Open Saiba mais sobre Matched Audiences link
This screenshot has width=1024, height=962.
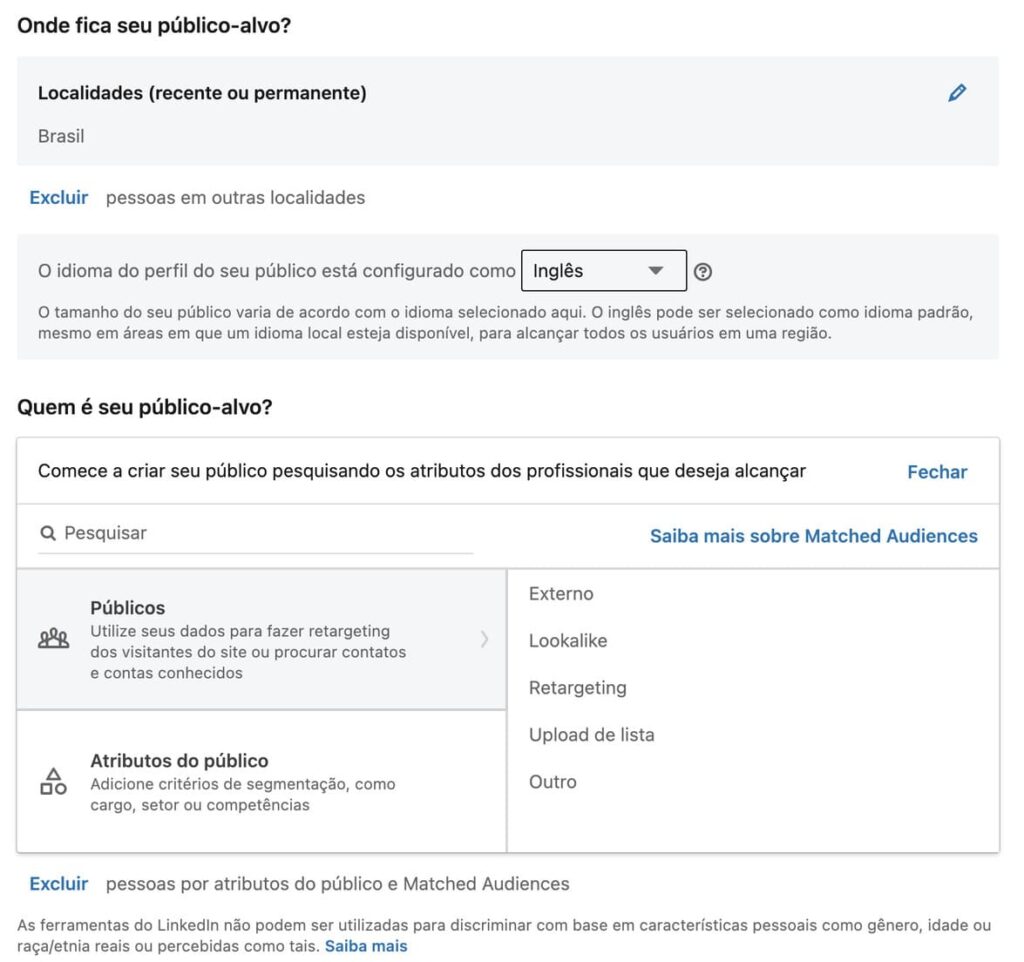point(814,536)
